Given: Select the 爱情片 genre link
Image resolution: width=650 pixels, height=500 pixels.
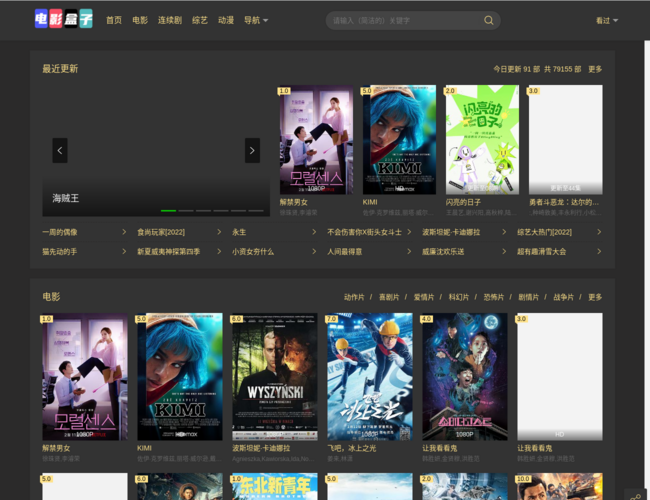Looking at the screenshot, I should [x=424, y=297].
